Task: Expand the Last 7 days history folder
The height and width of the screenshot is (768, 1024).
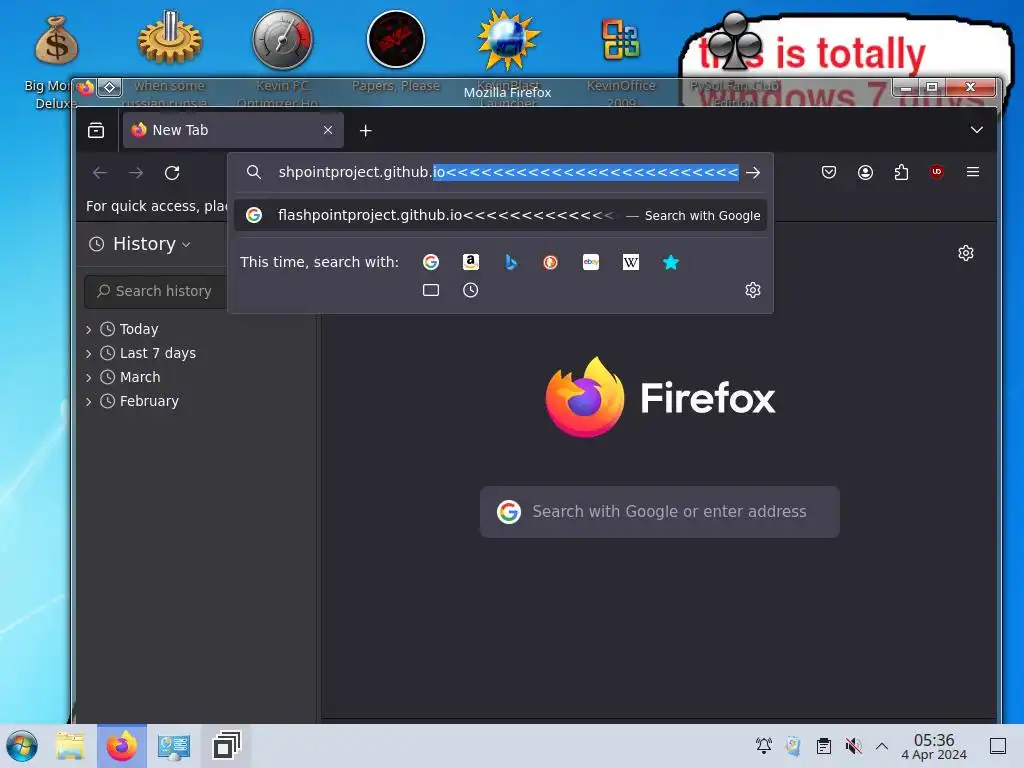Action: pyautogui.click(x=89, y=353)
